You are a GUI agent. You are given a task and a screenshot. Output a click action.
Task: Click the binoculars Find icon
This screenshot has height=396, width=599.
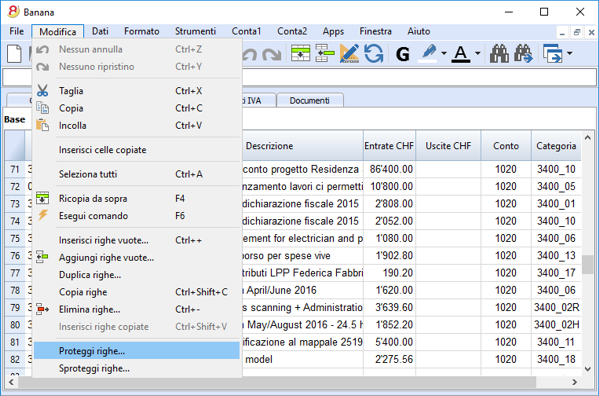[x=499, y=53]
